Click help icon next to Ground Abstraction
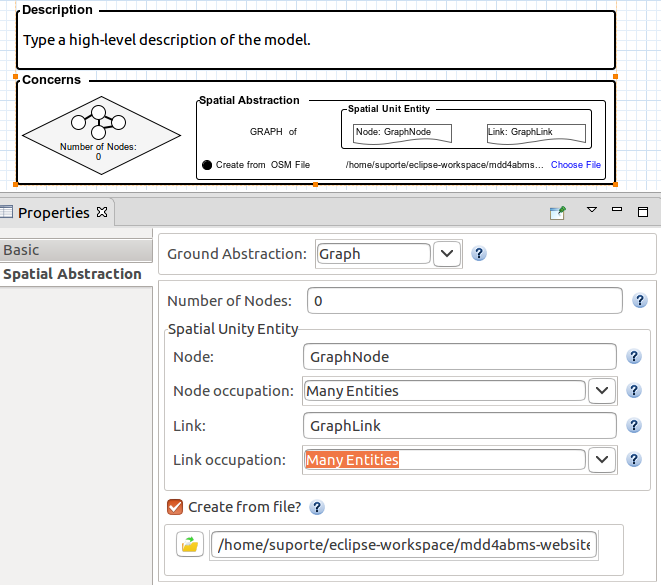This screenshot has width=661, height=585. click(479, 254)
